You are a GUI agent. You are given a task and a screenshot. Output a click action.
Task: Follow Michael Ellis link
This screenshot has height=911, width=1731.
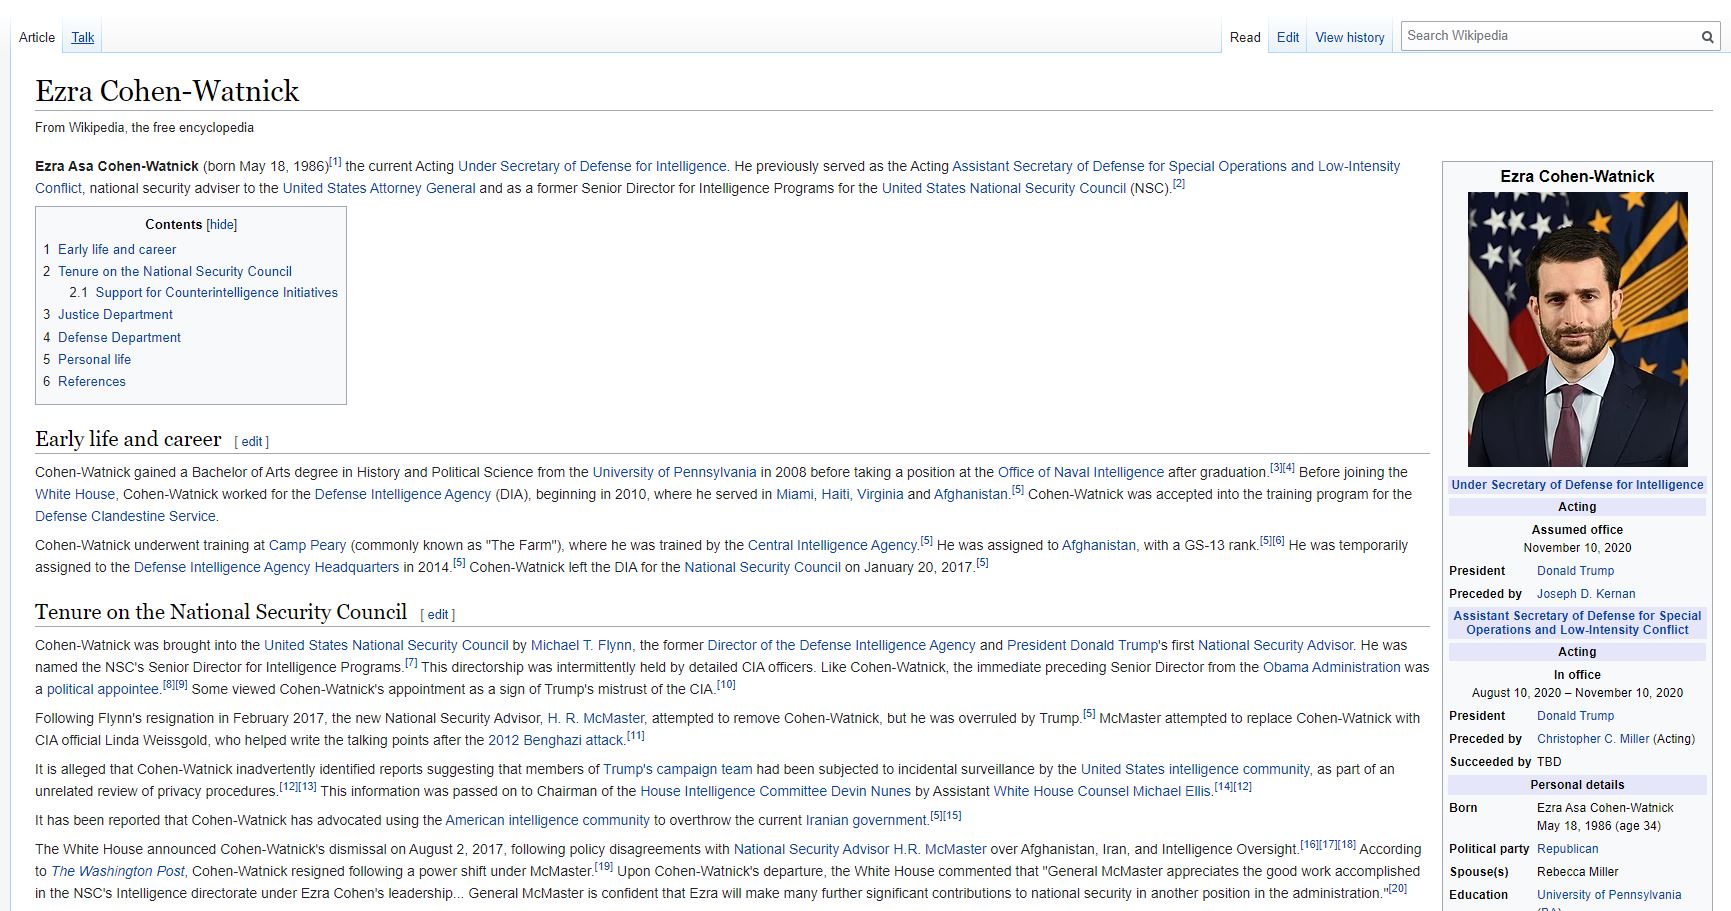(x=1171, y=791)
